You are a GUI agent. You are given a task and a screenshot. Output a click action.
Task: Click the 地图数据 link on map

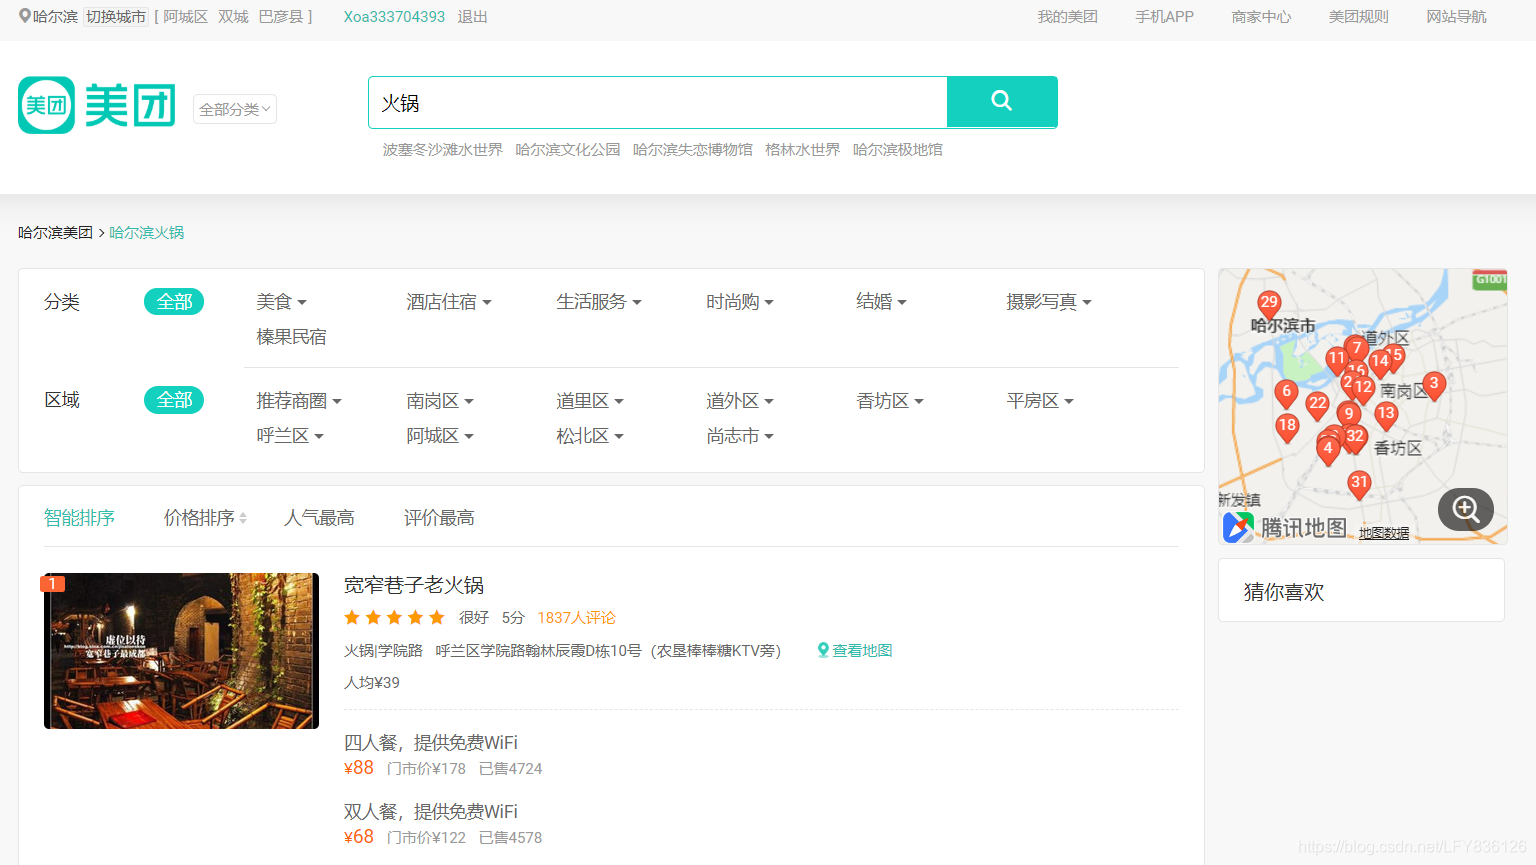coord(1384,533)
